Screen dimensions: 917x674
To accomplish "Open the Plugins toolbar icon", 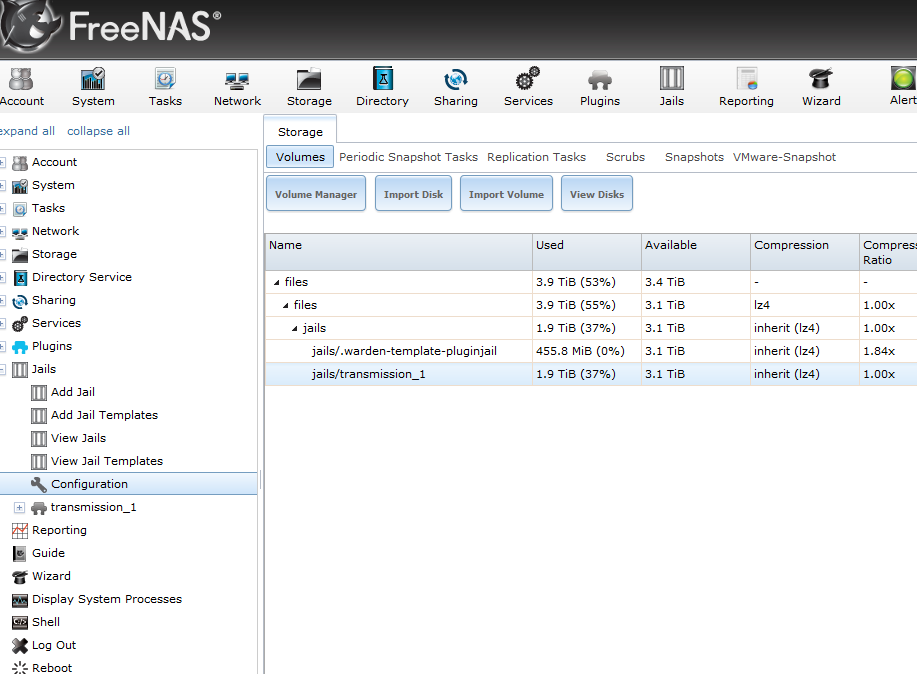I will [x=600, y=87].
